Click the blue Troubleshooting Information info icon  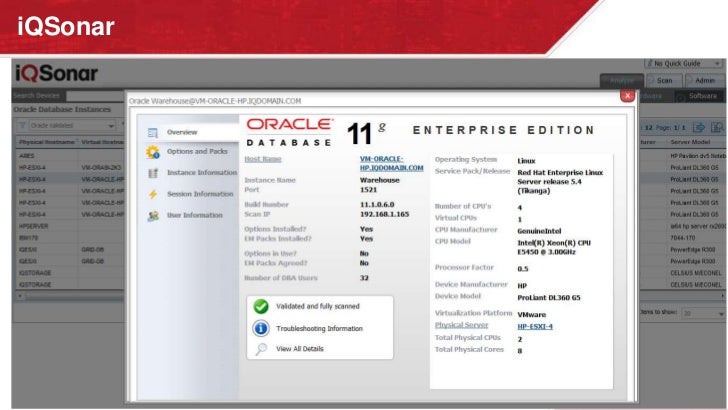click(261, 328)
